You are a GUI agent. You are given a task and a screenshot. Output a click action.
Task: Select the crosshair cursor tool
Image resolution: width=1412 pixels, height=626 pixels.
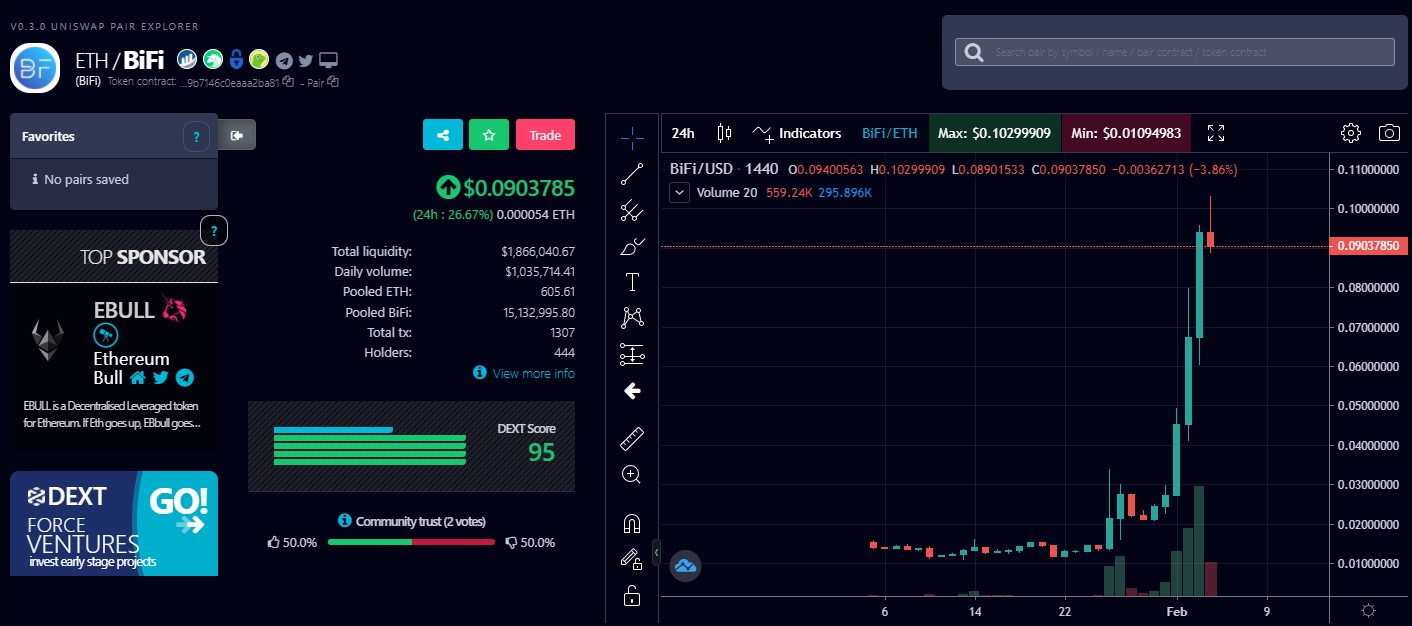coord(632,136)
